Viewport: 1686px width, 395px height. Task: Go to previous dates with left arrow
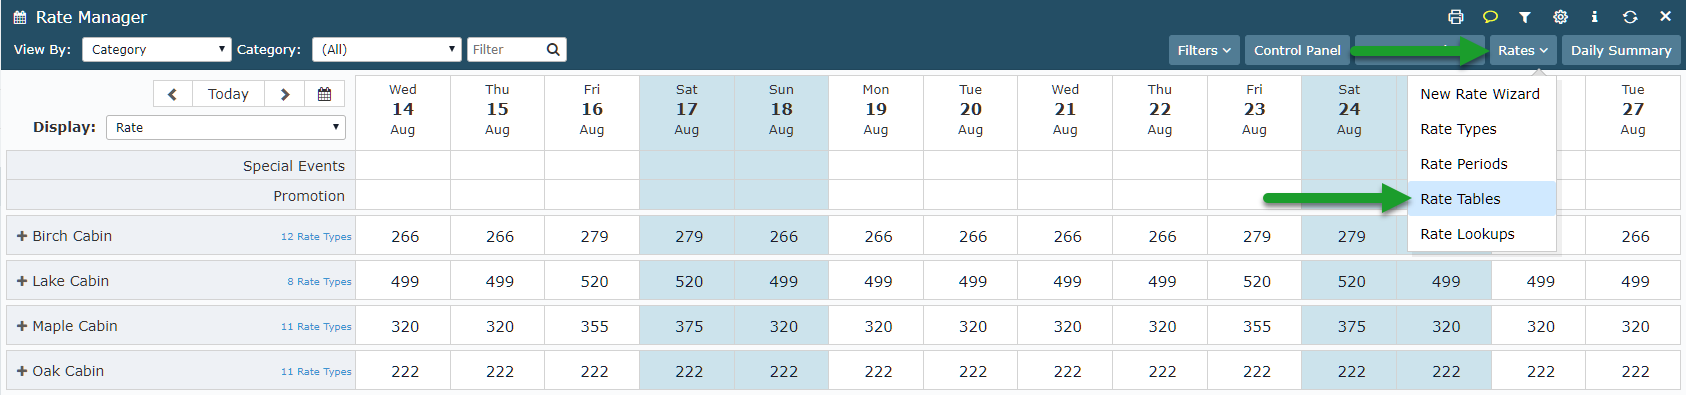[173, 94]
